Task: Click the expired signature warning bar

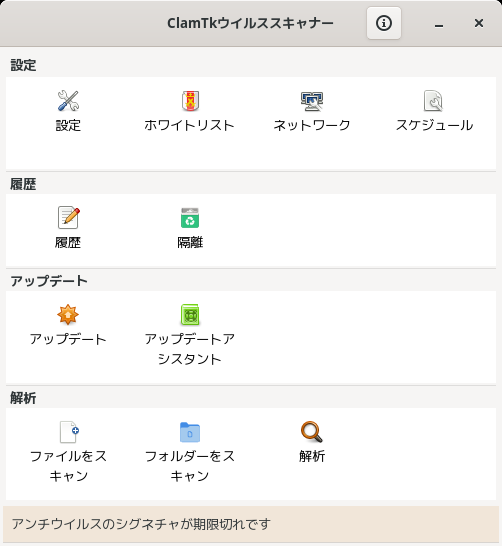Action: [251, 524]
